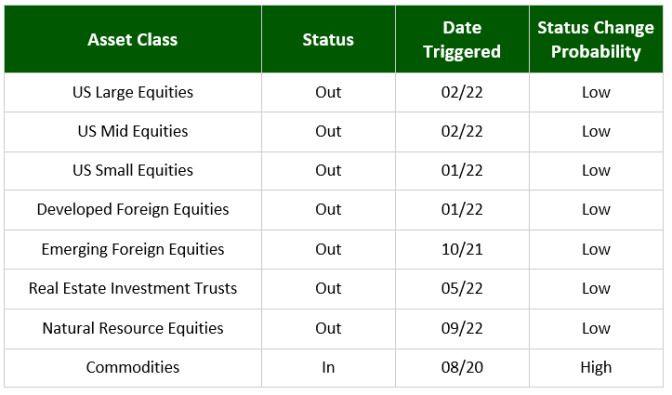The width and height of the screenshot is (672, 395).
Task: Click the Natural Resource Equities cell
Action: click(132, 329)
